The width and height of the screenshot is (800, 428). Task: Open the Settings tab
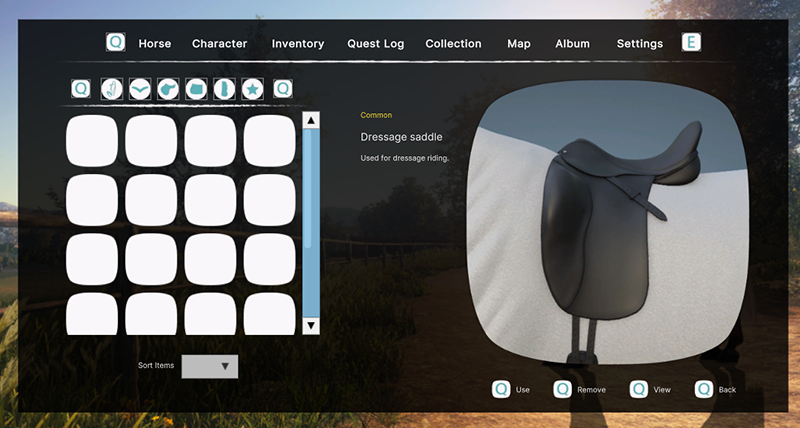click(640, 44)
